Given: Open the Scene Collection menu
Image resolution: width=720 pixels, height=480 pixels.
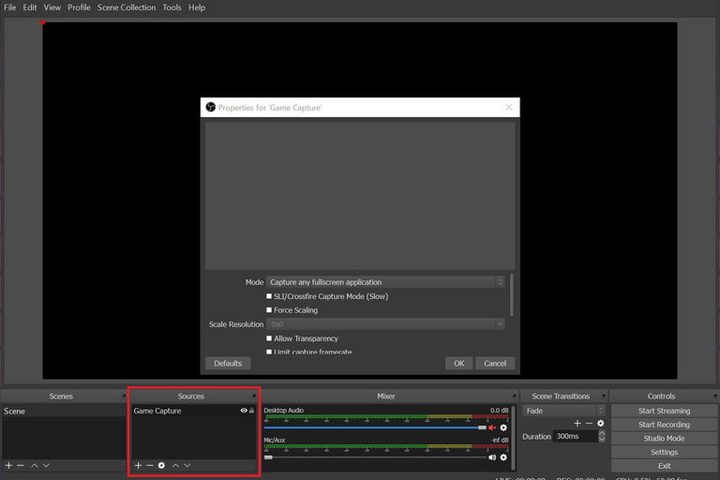Looking at the screenshot, I should (x=126, y=7).
